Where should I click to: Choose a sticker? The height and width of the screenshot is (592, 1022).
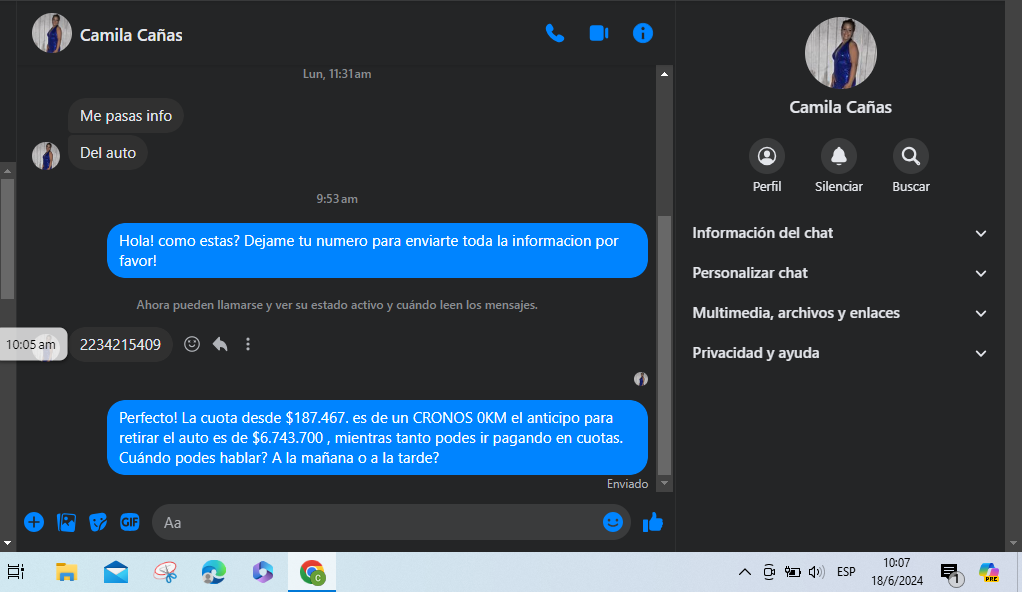point(98,522)
